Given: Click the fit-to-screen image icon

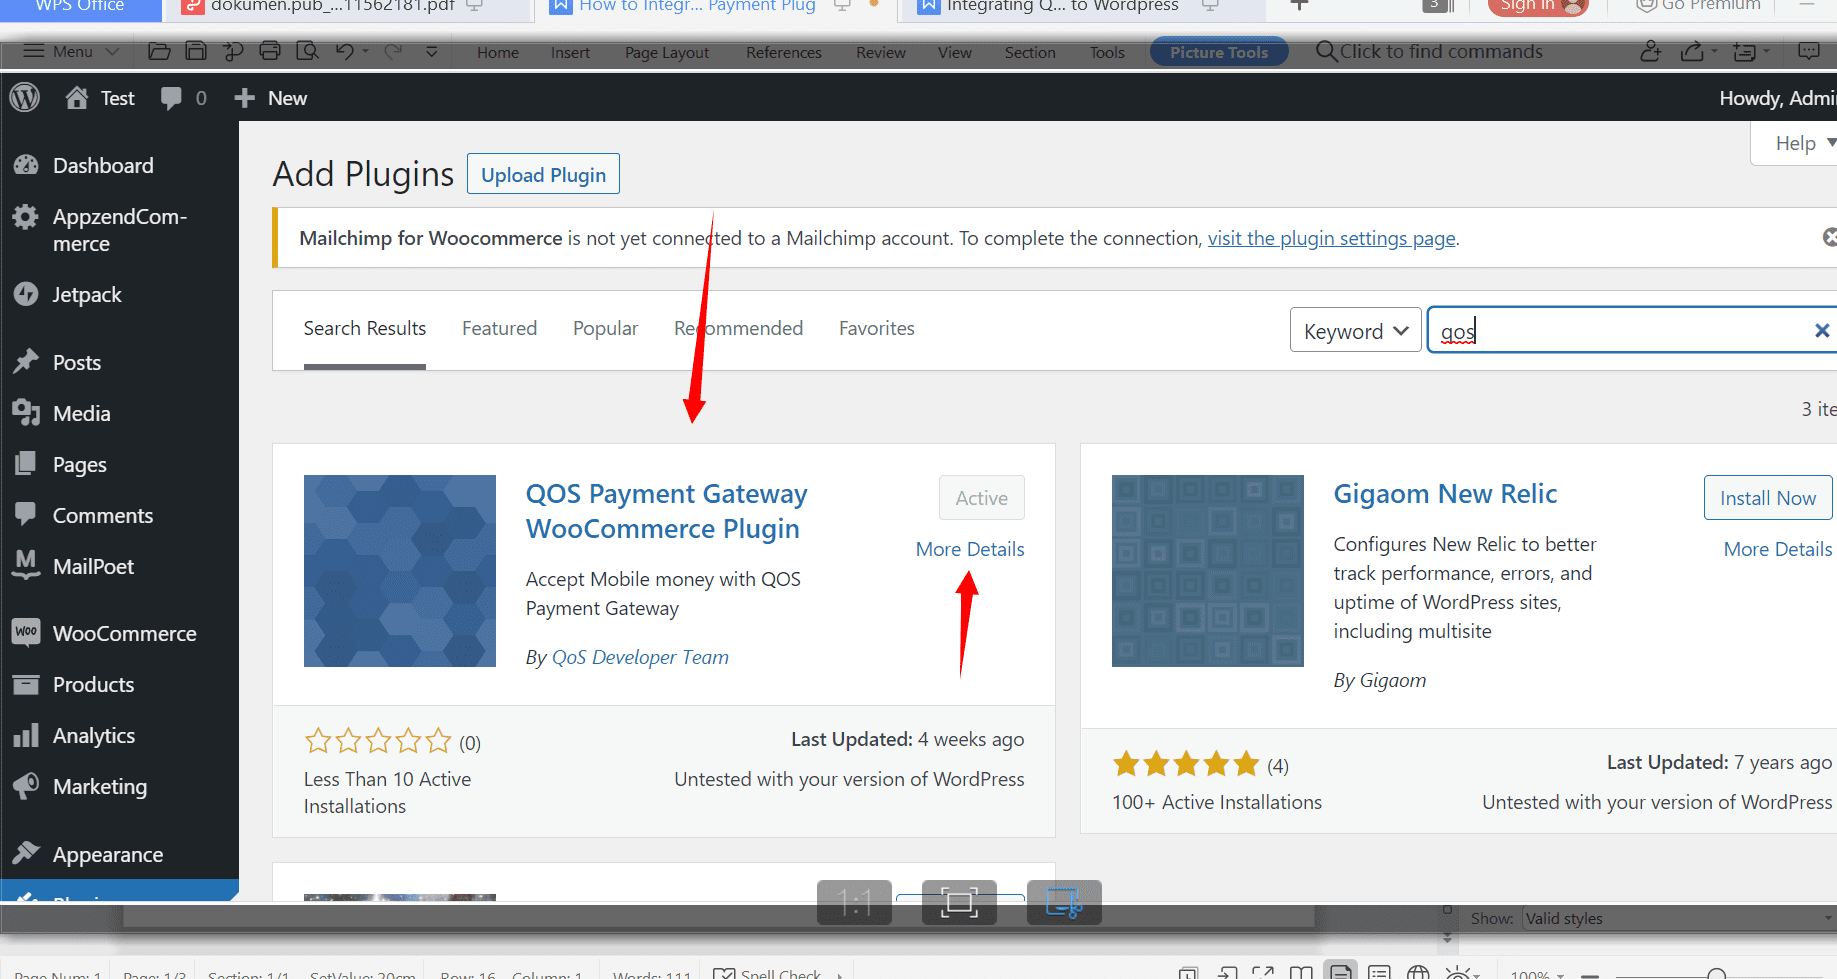Looking at the screenshot, I should [959, 903].
